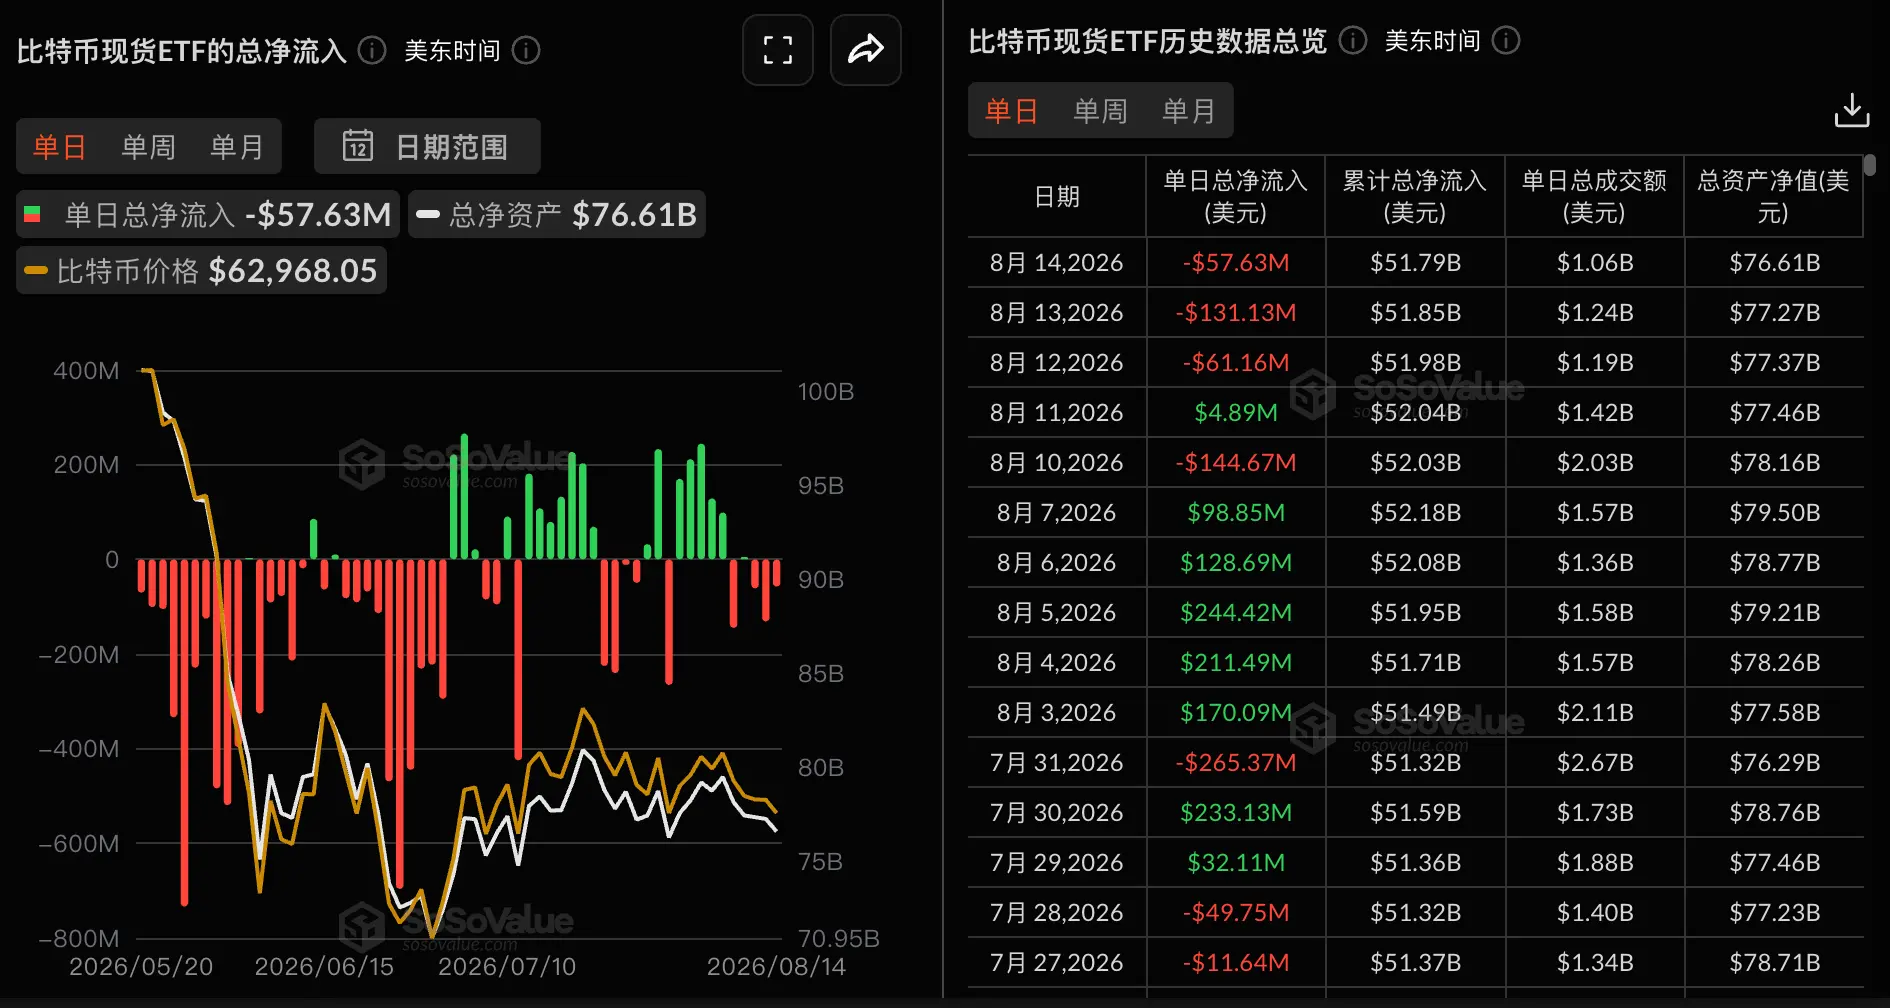Click the 2026/07/10 chart axis label

pyautogui.click(x=507, y=967)
